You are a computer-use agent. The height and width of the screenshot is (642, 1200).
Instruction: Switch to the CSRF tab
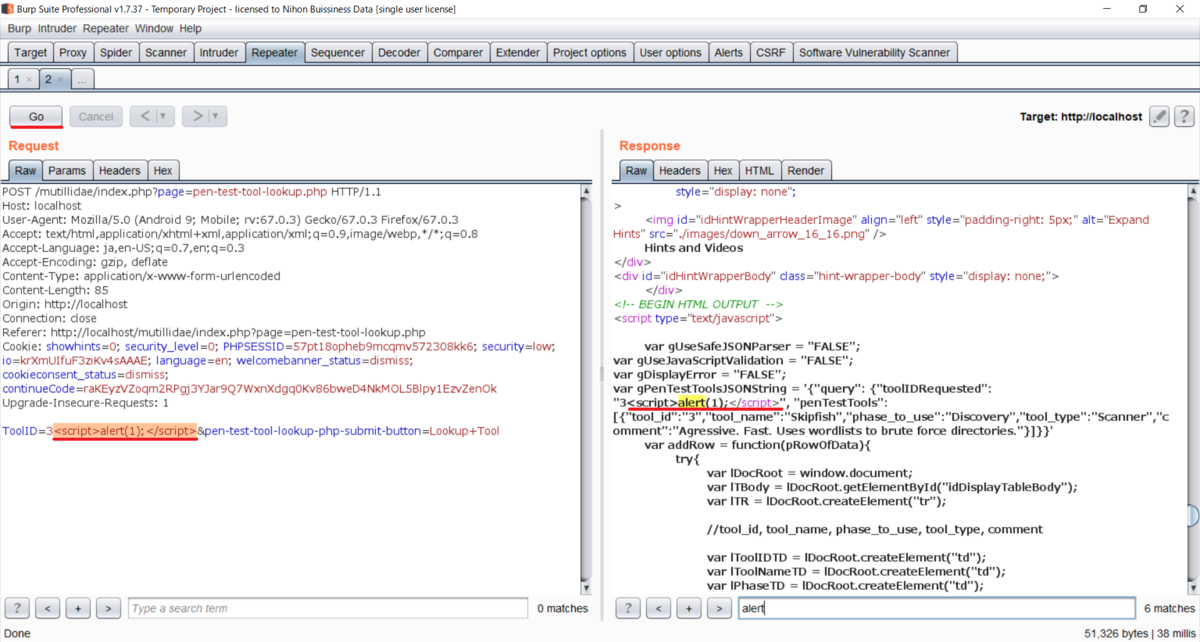coord(771,52)
